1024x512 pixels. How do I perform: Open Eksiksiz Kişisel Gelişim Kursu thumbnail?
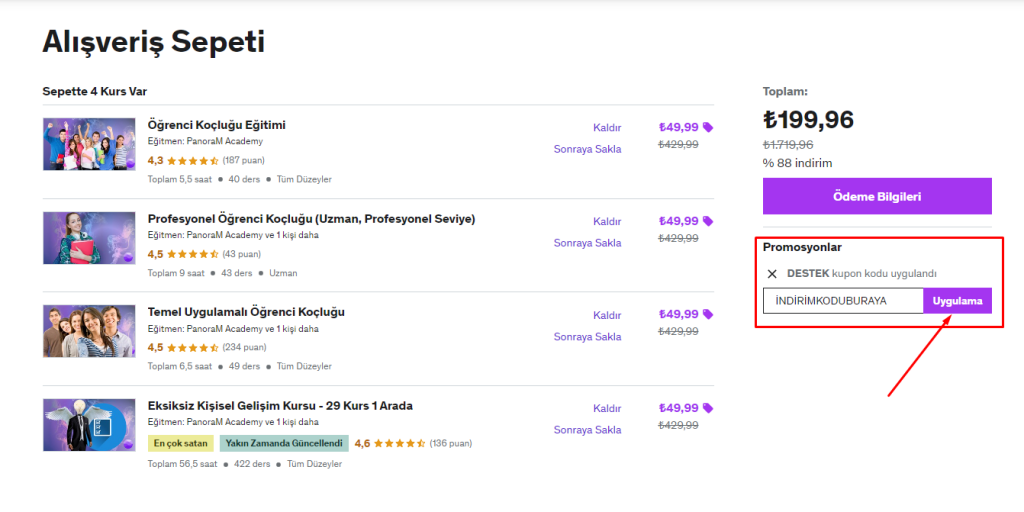[89, 425]
